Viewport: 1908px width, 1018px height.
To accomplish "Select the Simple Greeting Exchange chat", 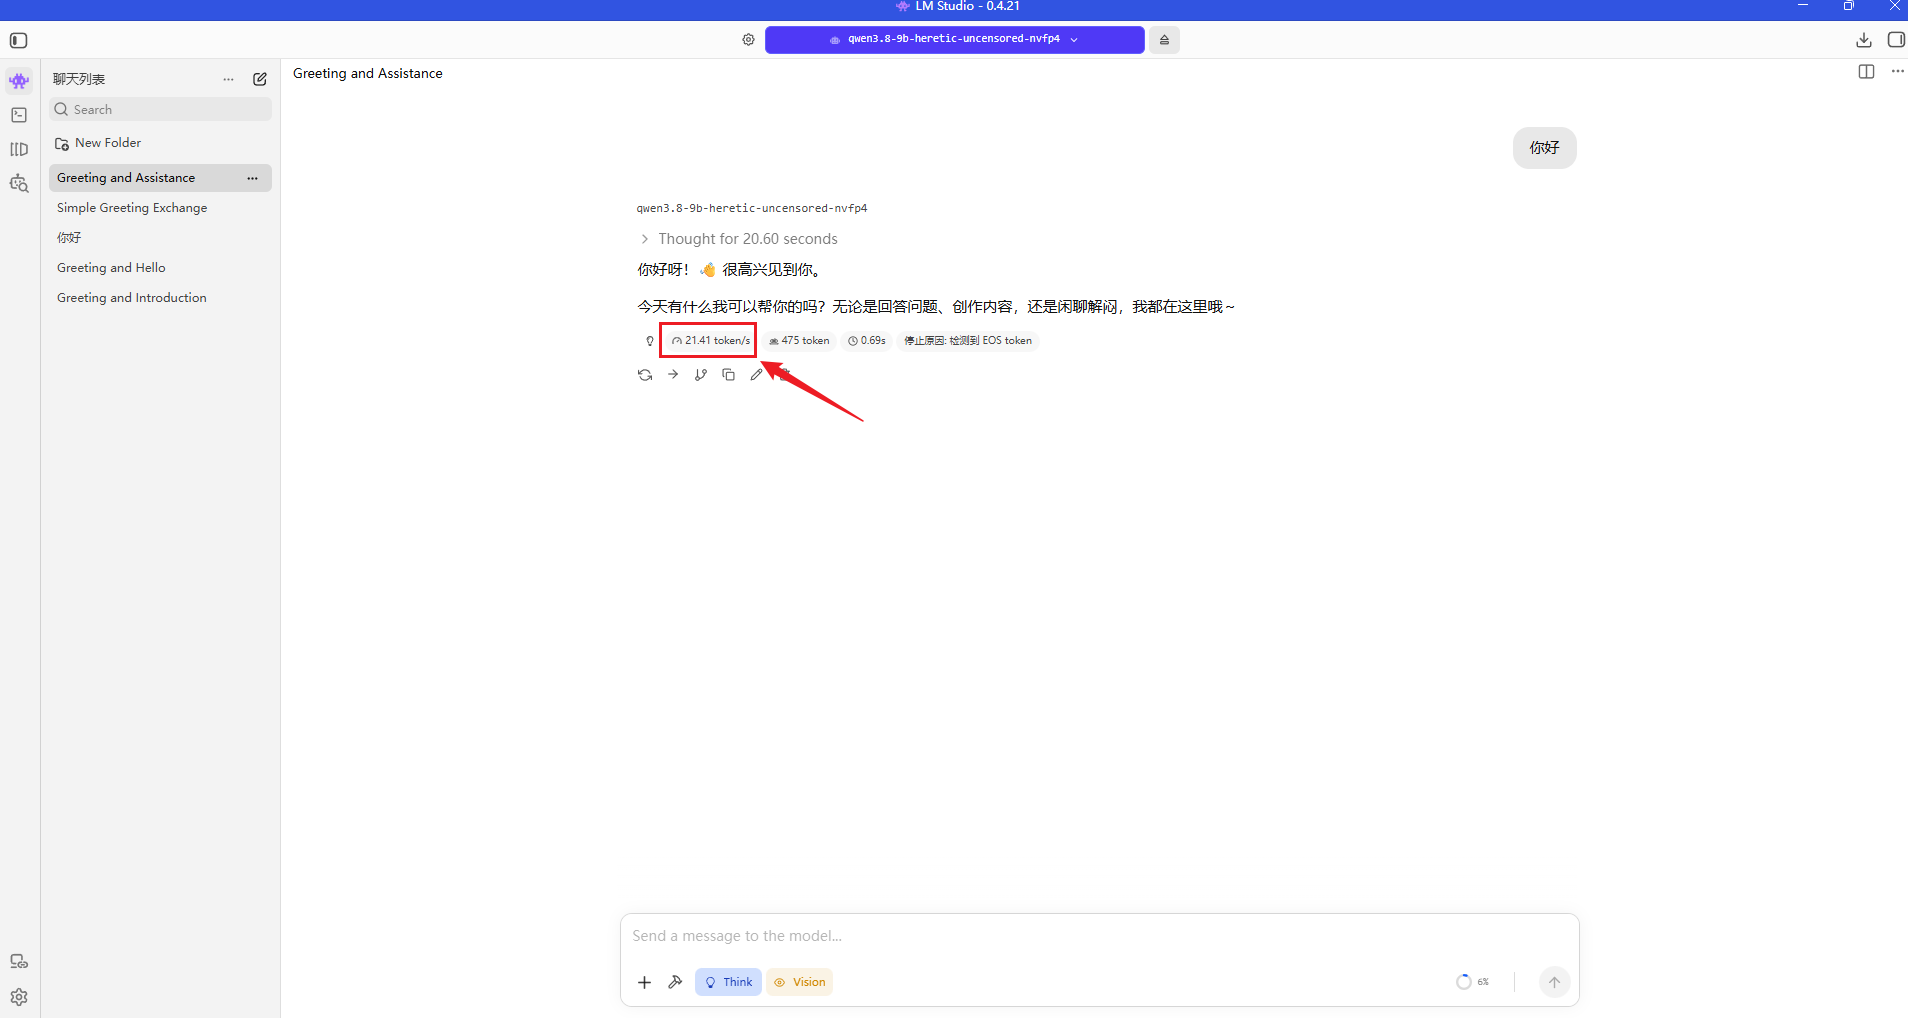I will pos(160,208).
